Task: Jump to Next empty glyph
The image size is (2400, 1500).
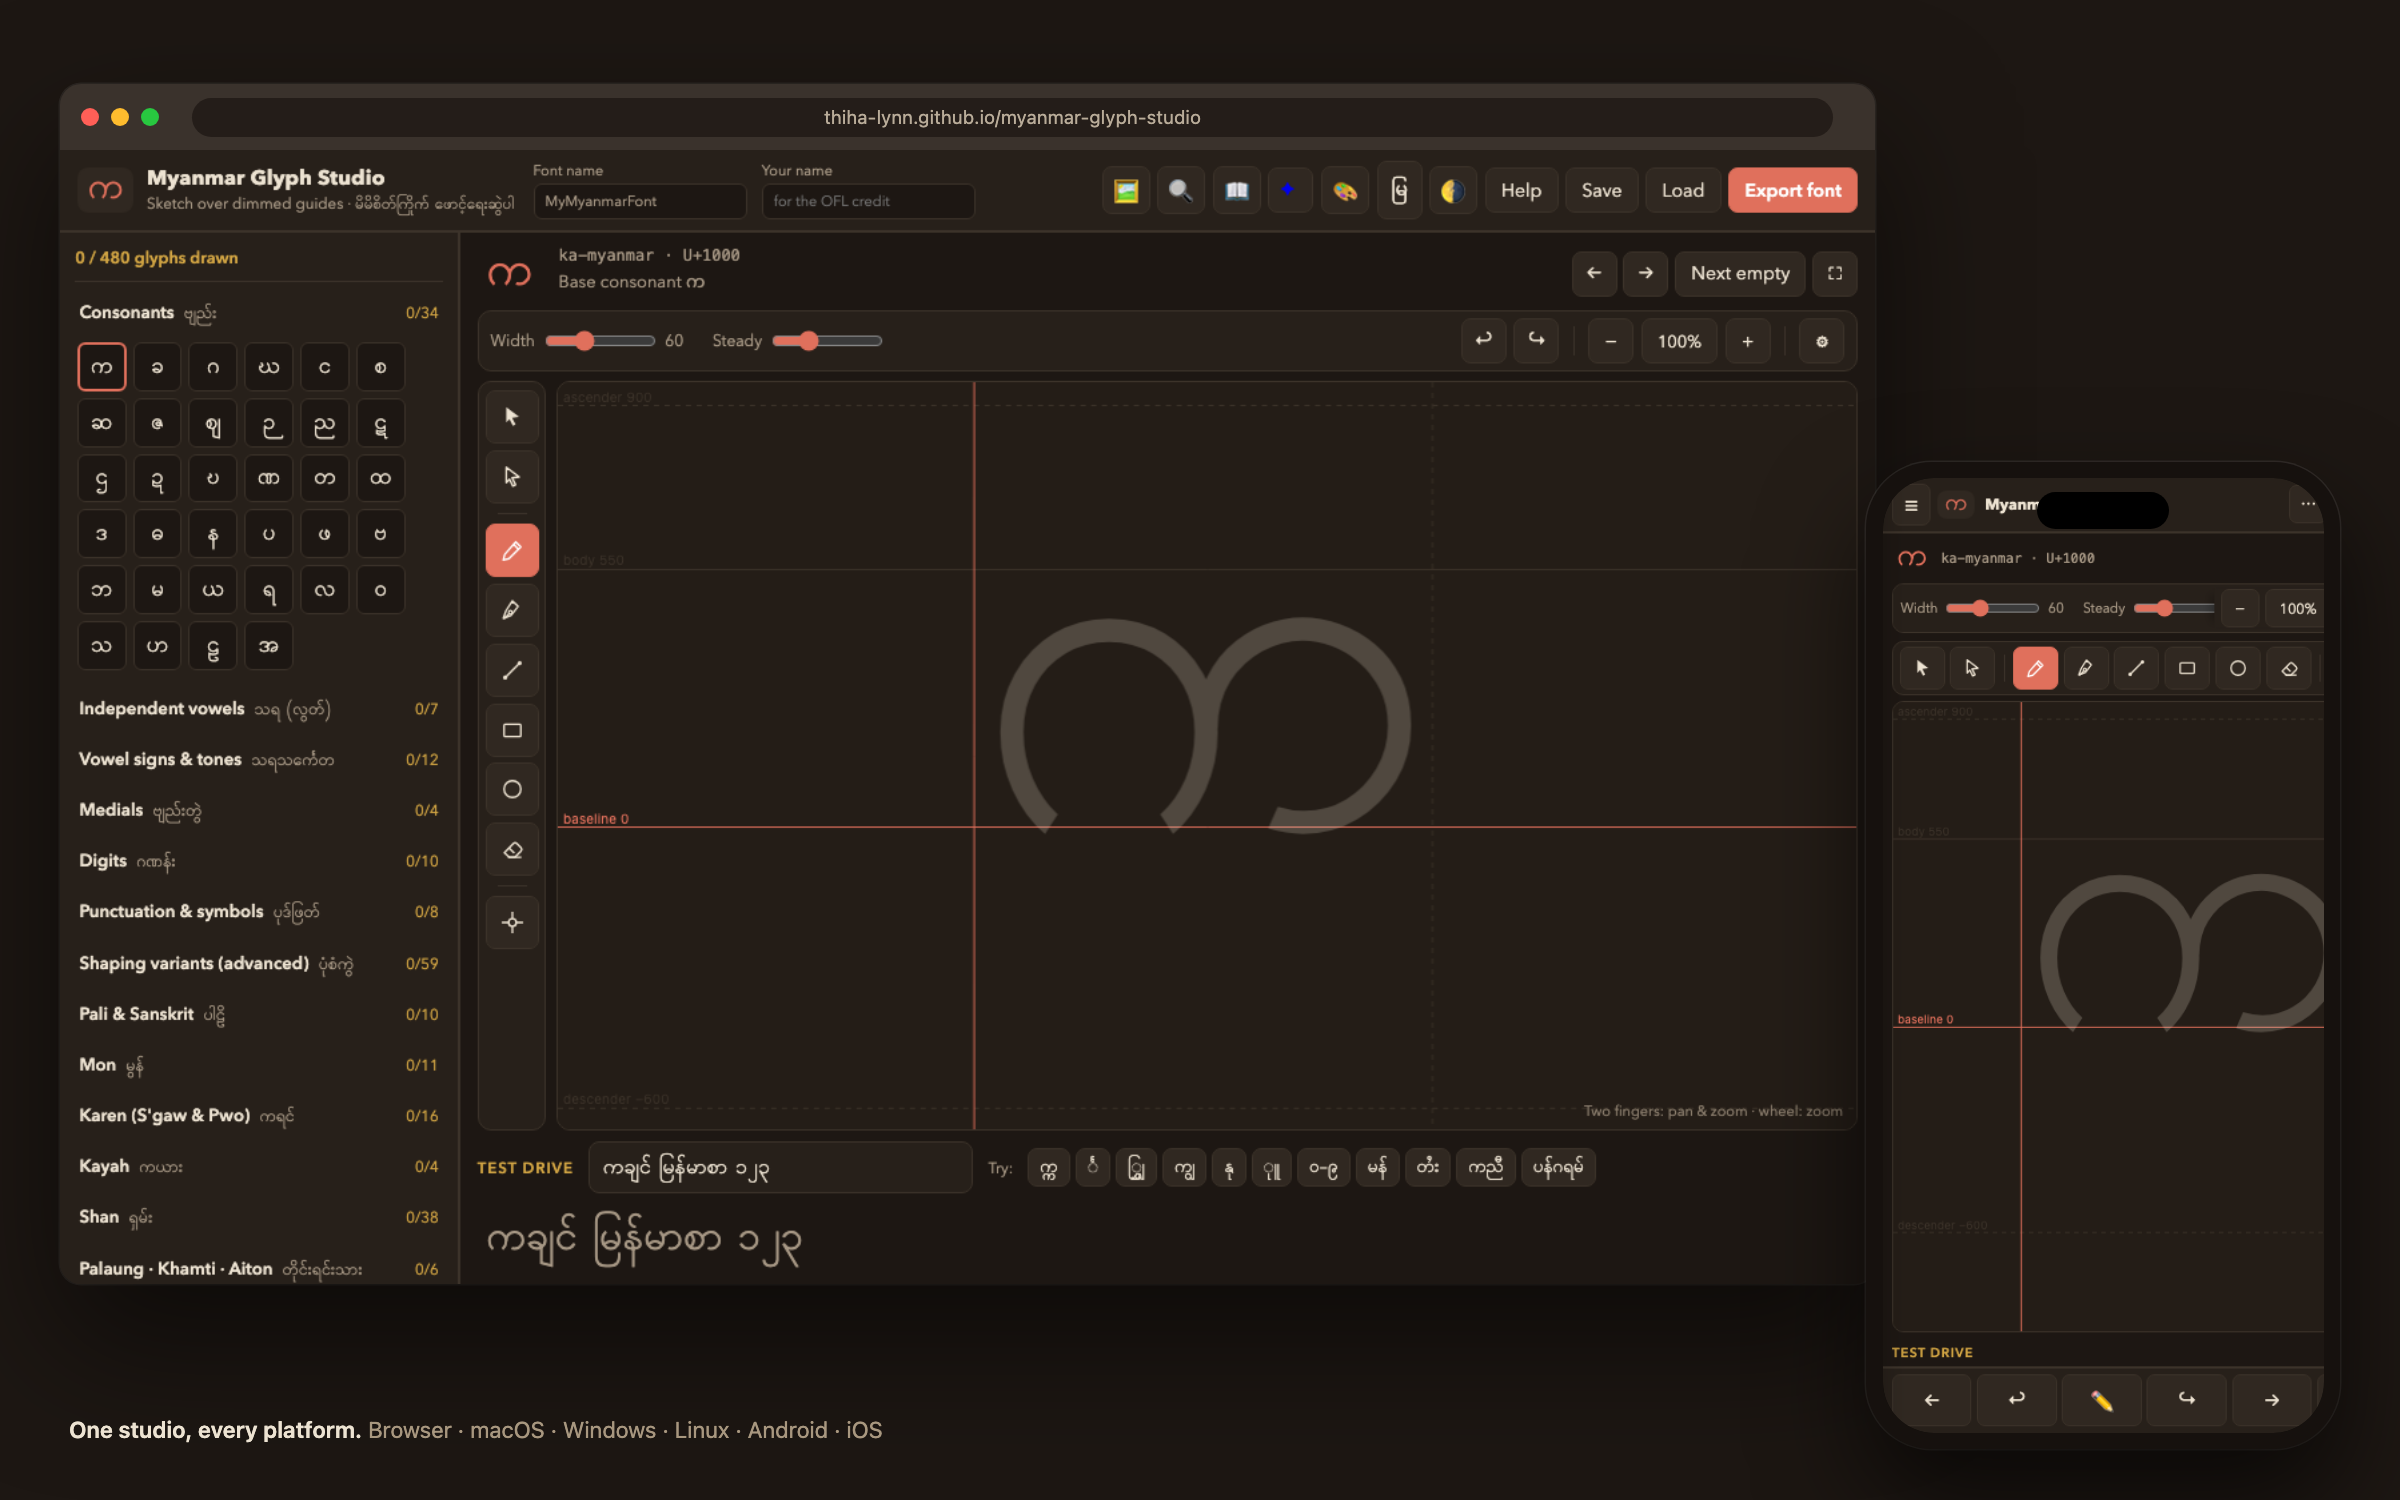Action: (x=1740, y=273)
